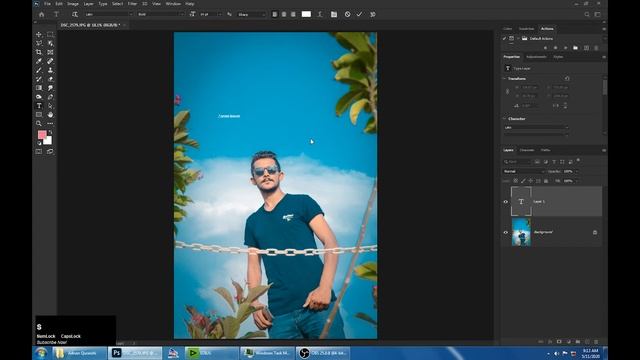Convert the text to 3D
The height and width of the screenshot is (360, 640).
click(x=372, y=14)
